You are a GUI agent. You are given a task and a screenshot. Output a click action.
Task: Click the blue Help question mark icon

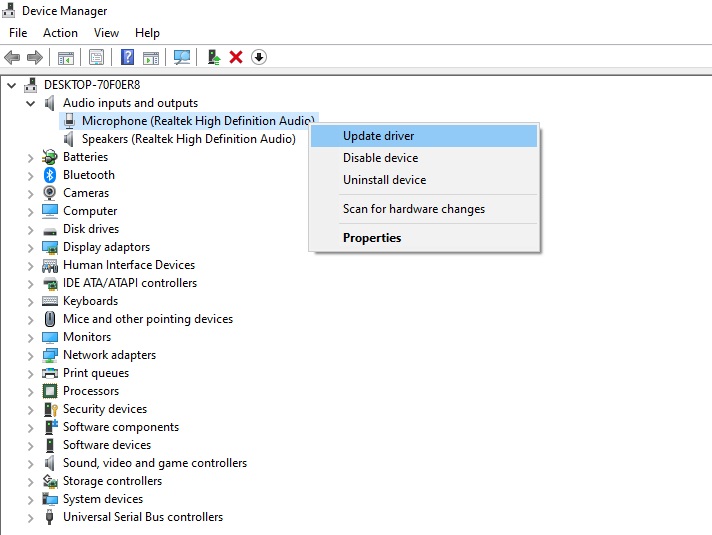(127, 57)
